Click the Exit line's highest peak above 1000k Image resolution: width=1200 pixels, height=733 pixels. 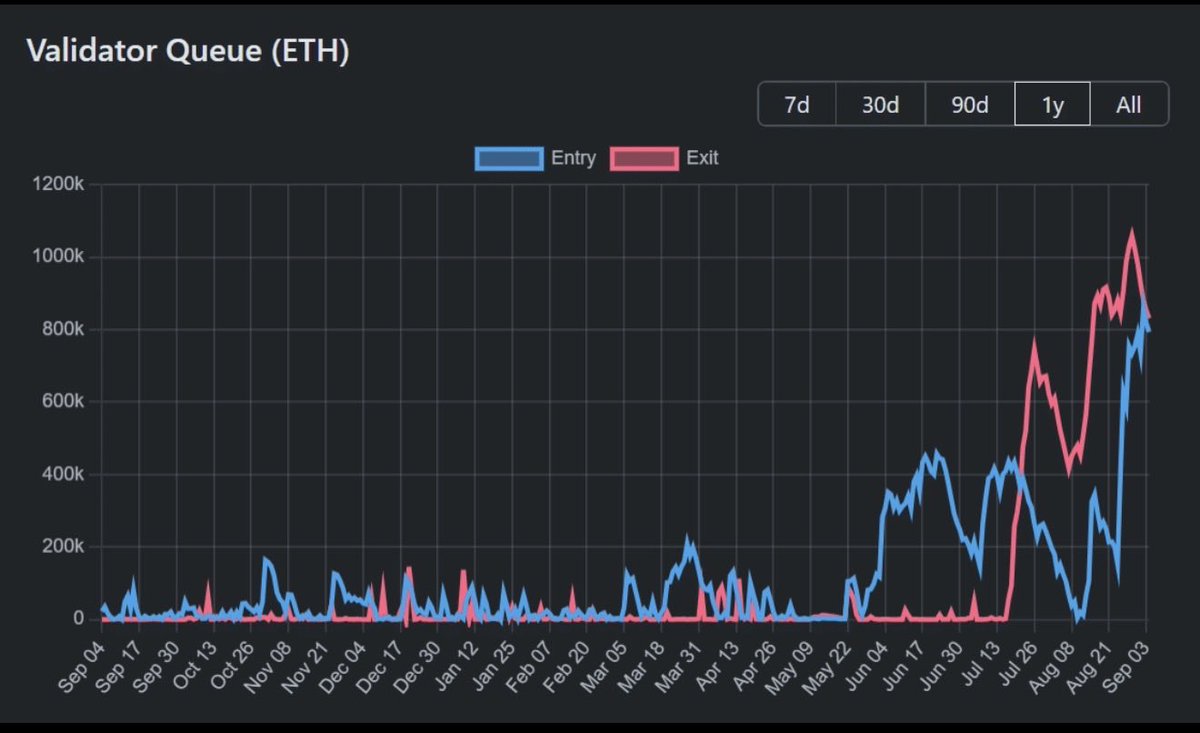coord(1132,234)
